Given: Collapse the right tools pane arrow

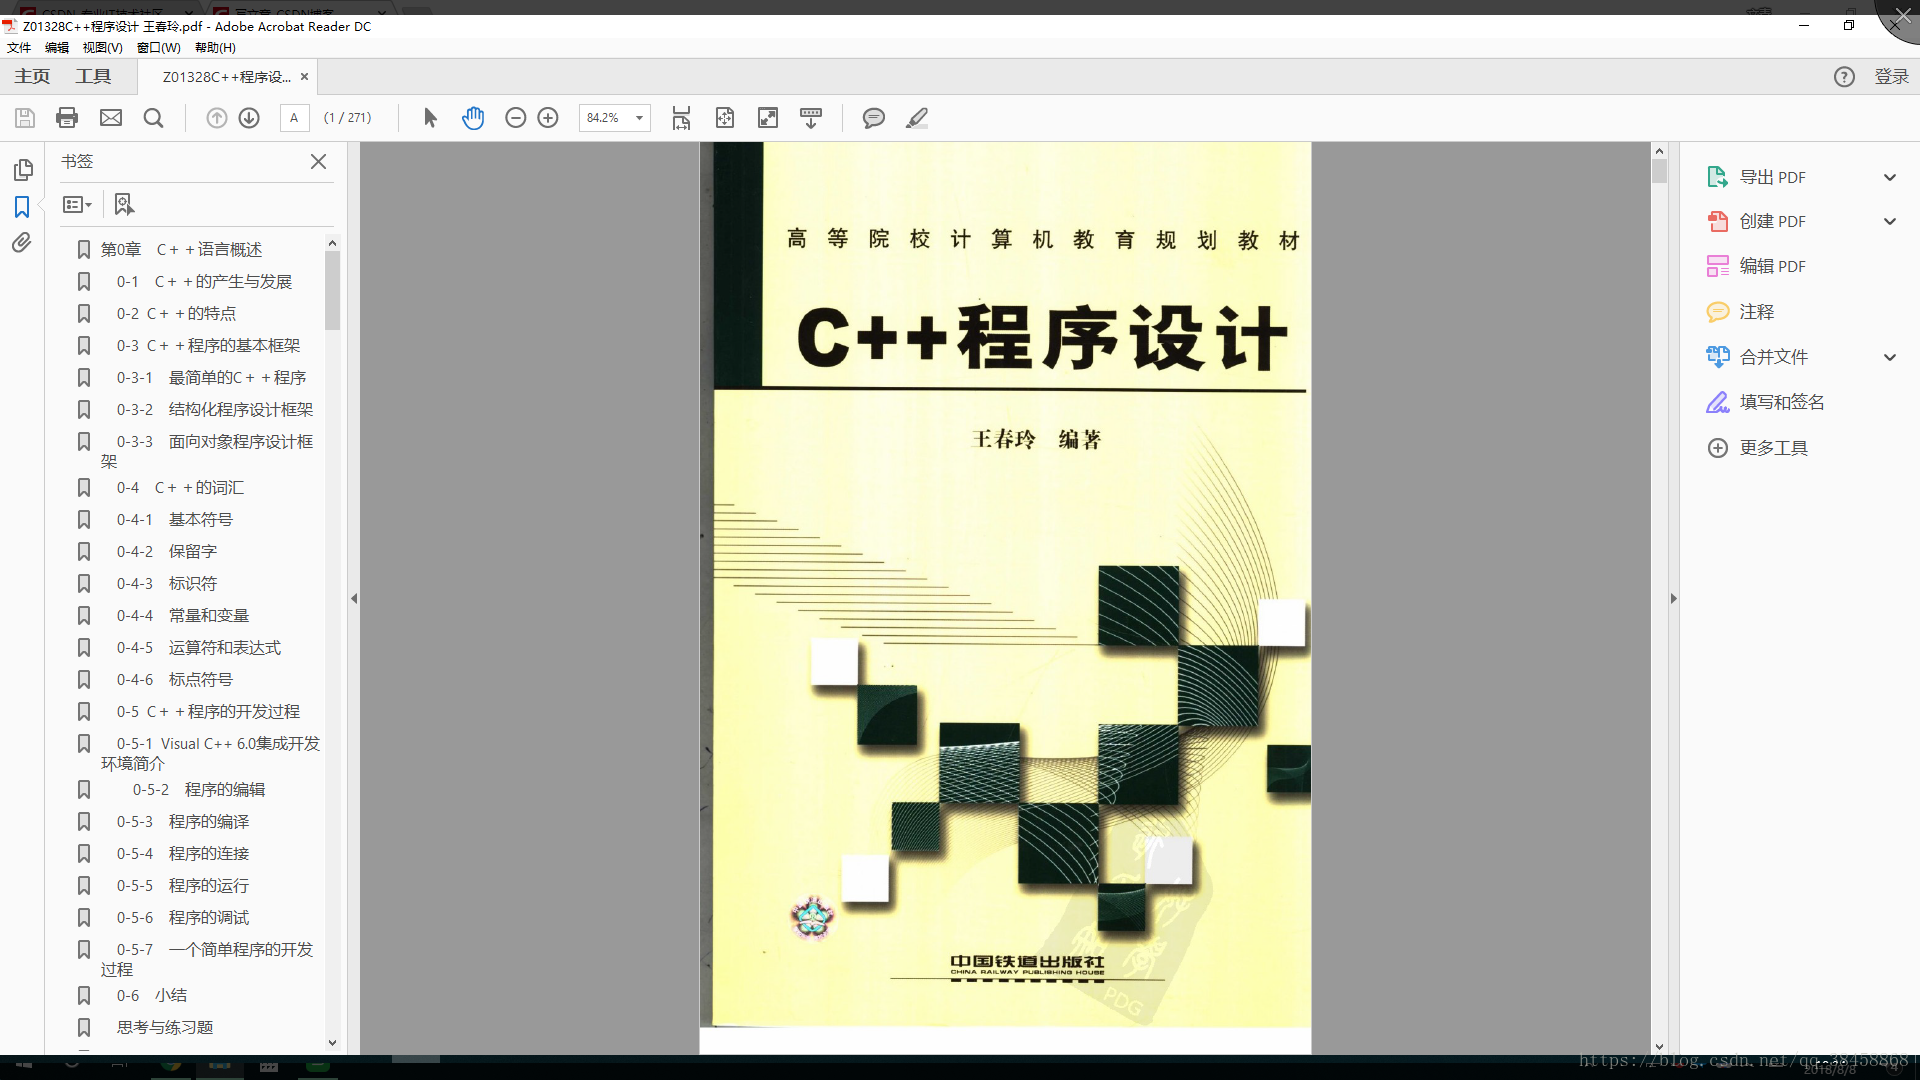Looking at the screenshot, I should [1673, 598].
